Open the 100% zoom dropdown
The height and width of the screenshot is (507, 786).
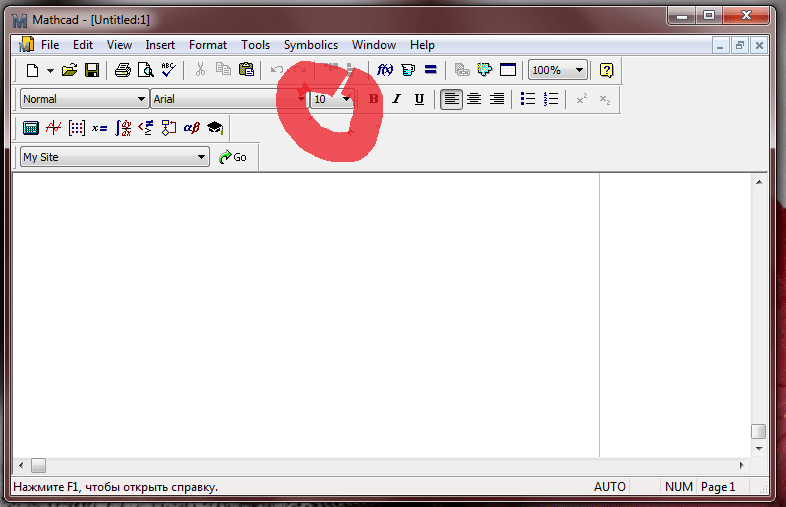(x=579, y=70)
